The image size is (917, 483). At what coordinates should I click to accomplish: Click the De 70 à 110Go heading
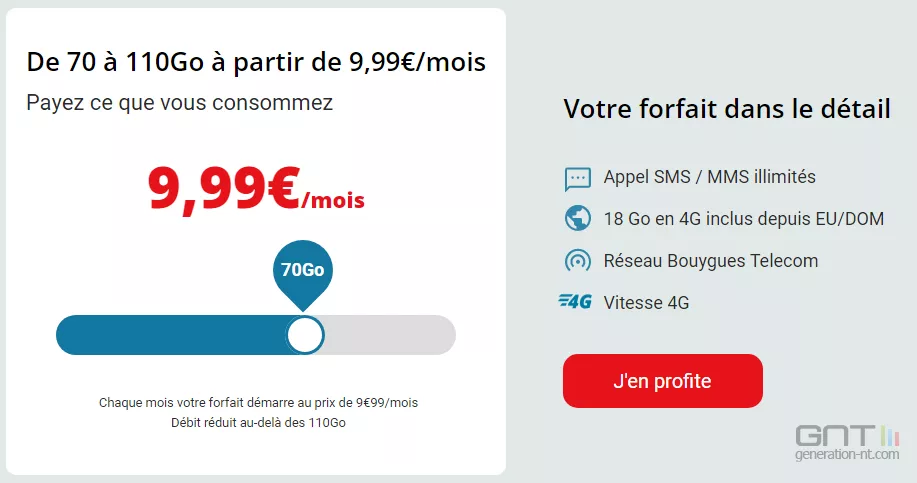click(x=256, y=62)
